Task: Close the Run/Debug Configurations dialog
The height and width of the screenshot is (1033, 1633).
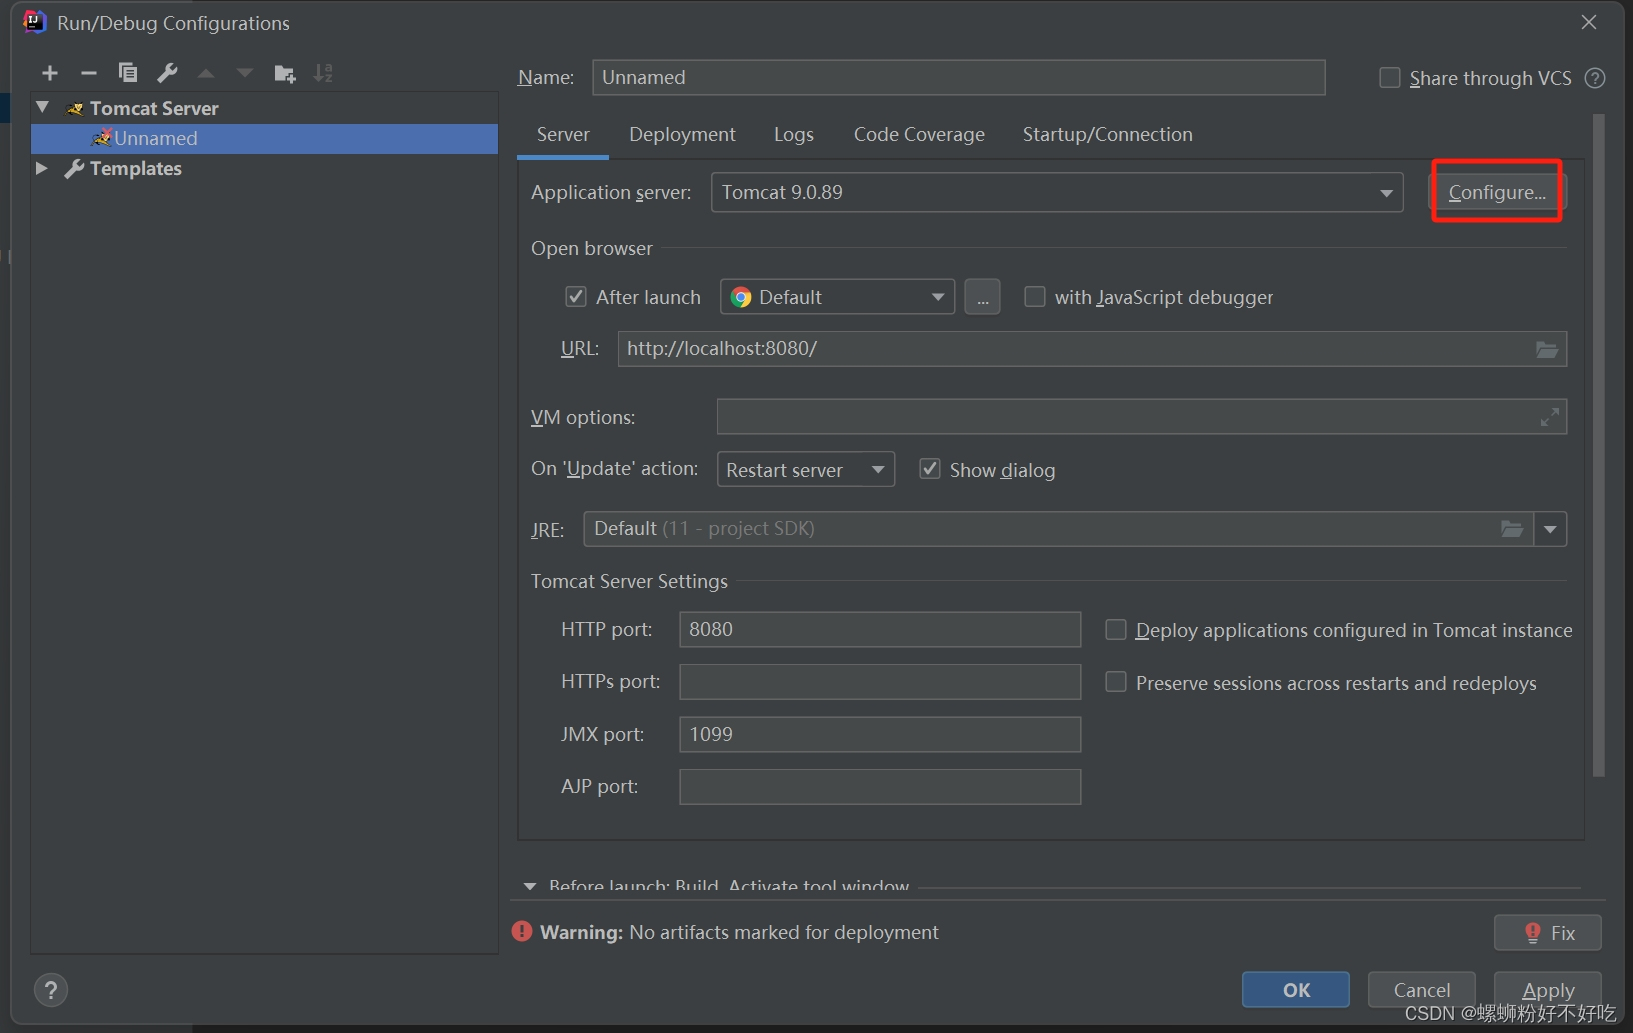Action: pyautogui.click(x=1588, y=22)
